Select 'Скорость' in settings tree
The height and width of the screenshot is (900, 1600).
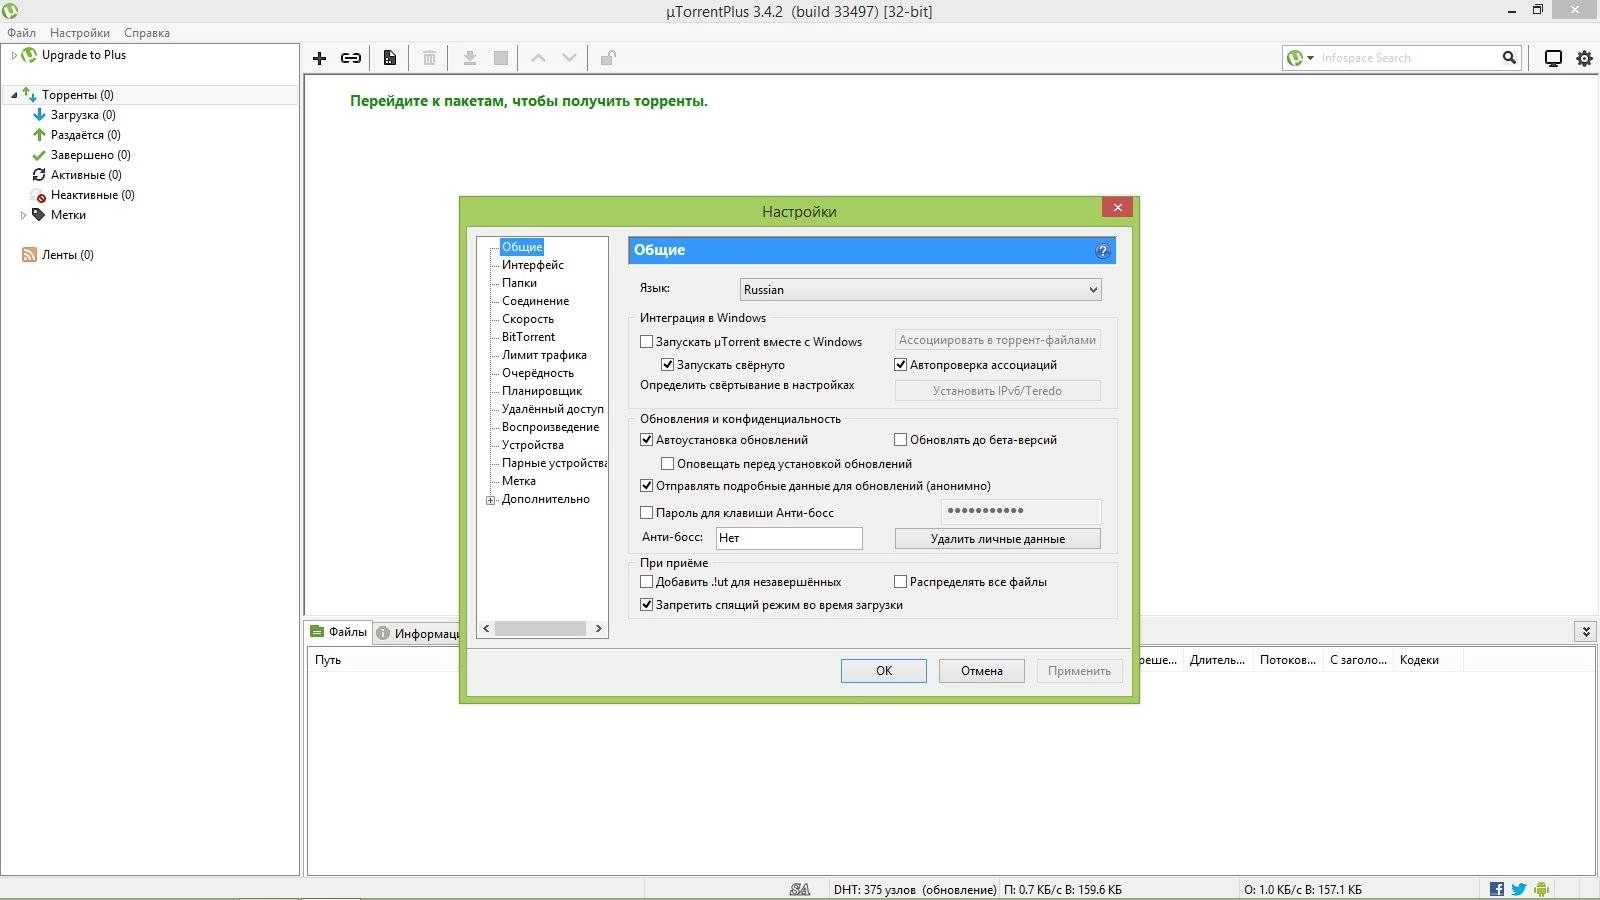pos(528,319)
